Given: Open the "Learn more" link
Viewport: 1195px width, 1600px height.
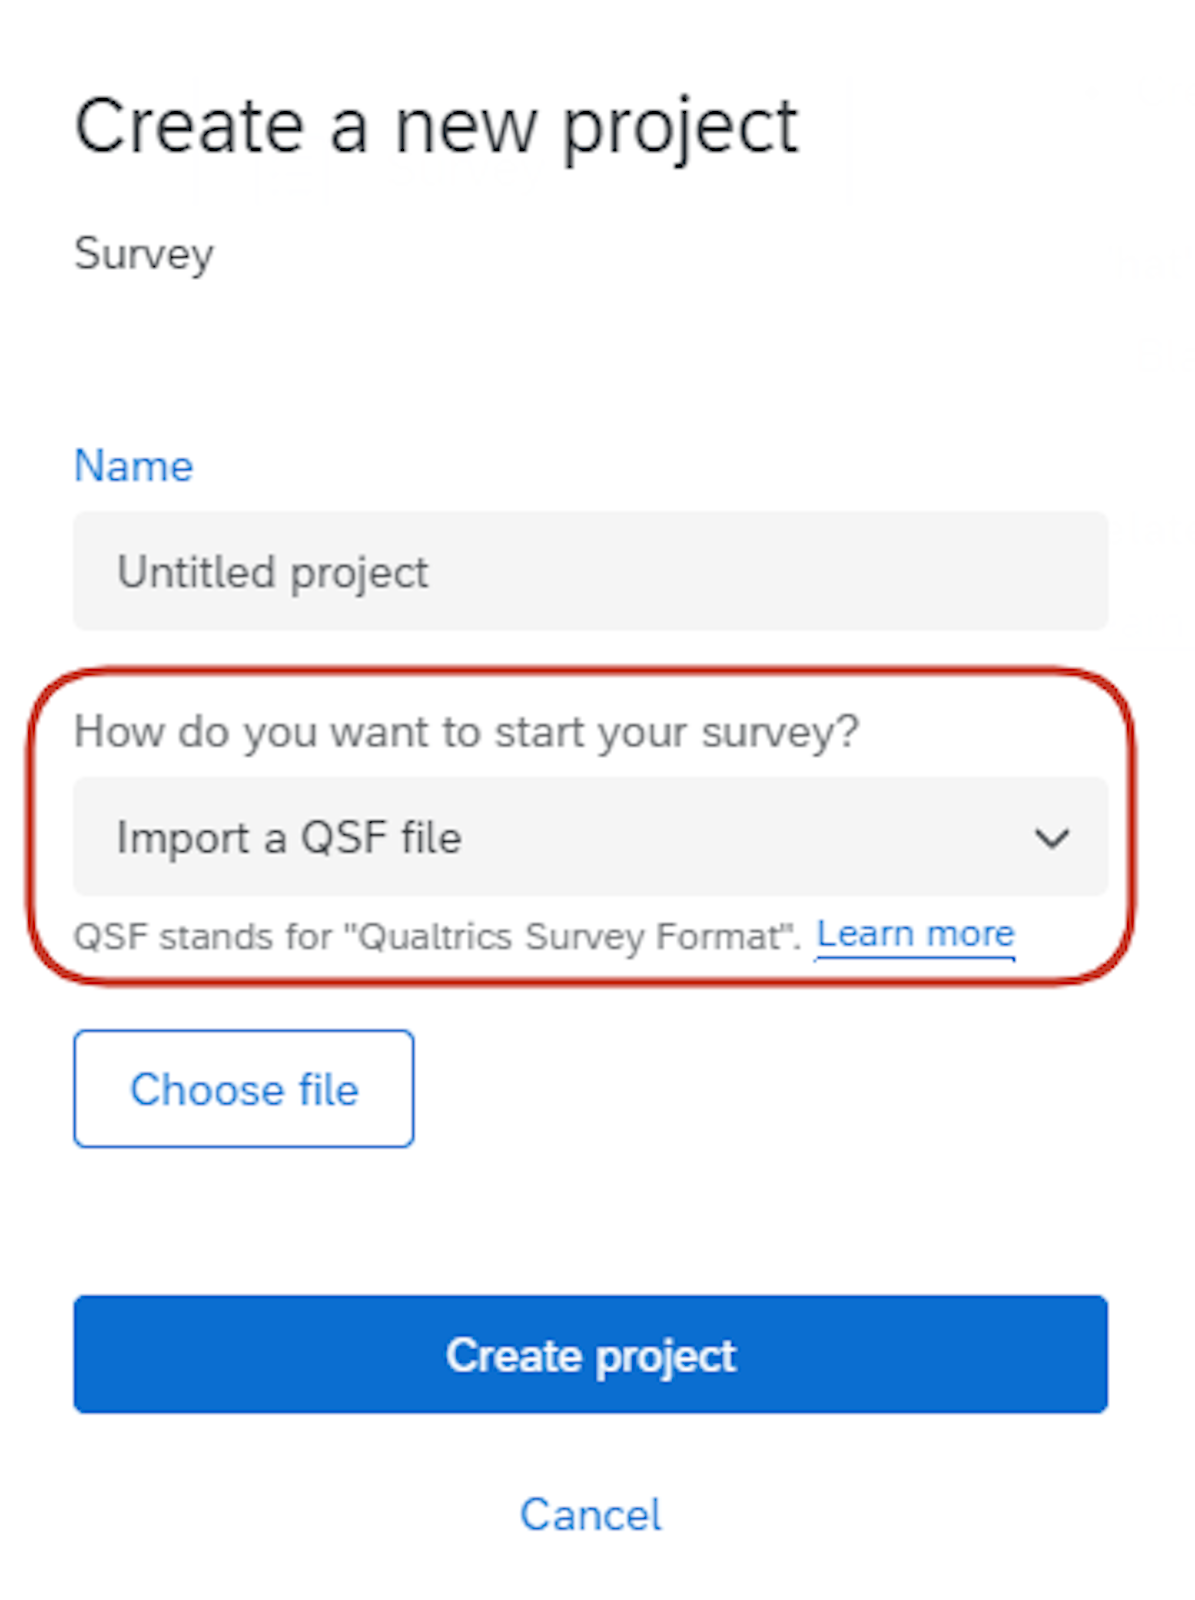Looking at the screenshot, I should [x=915, y=935].
